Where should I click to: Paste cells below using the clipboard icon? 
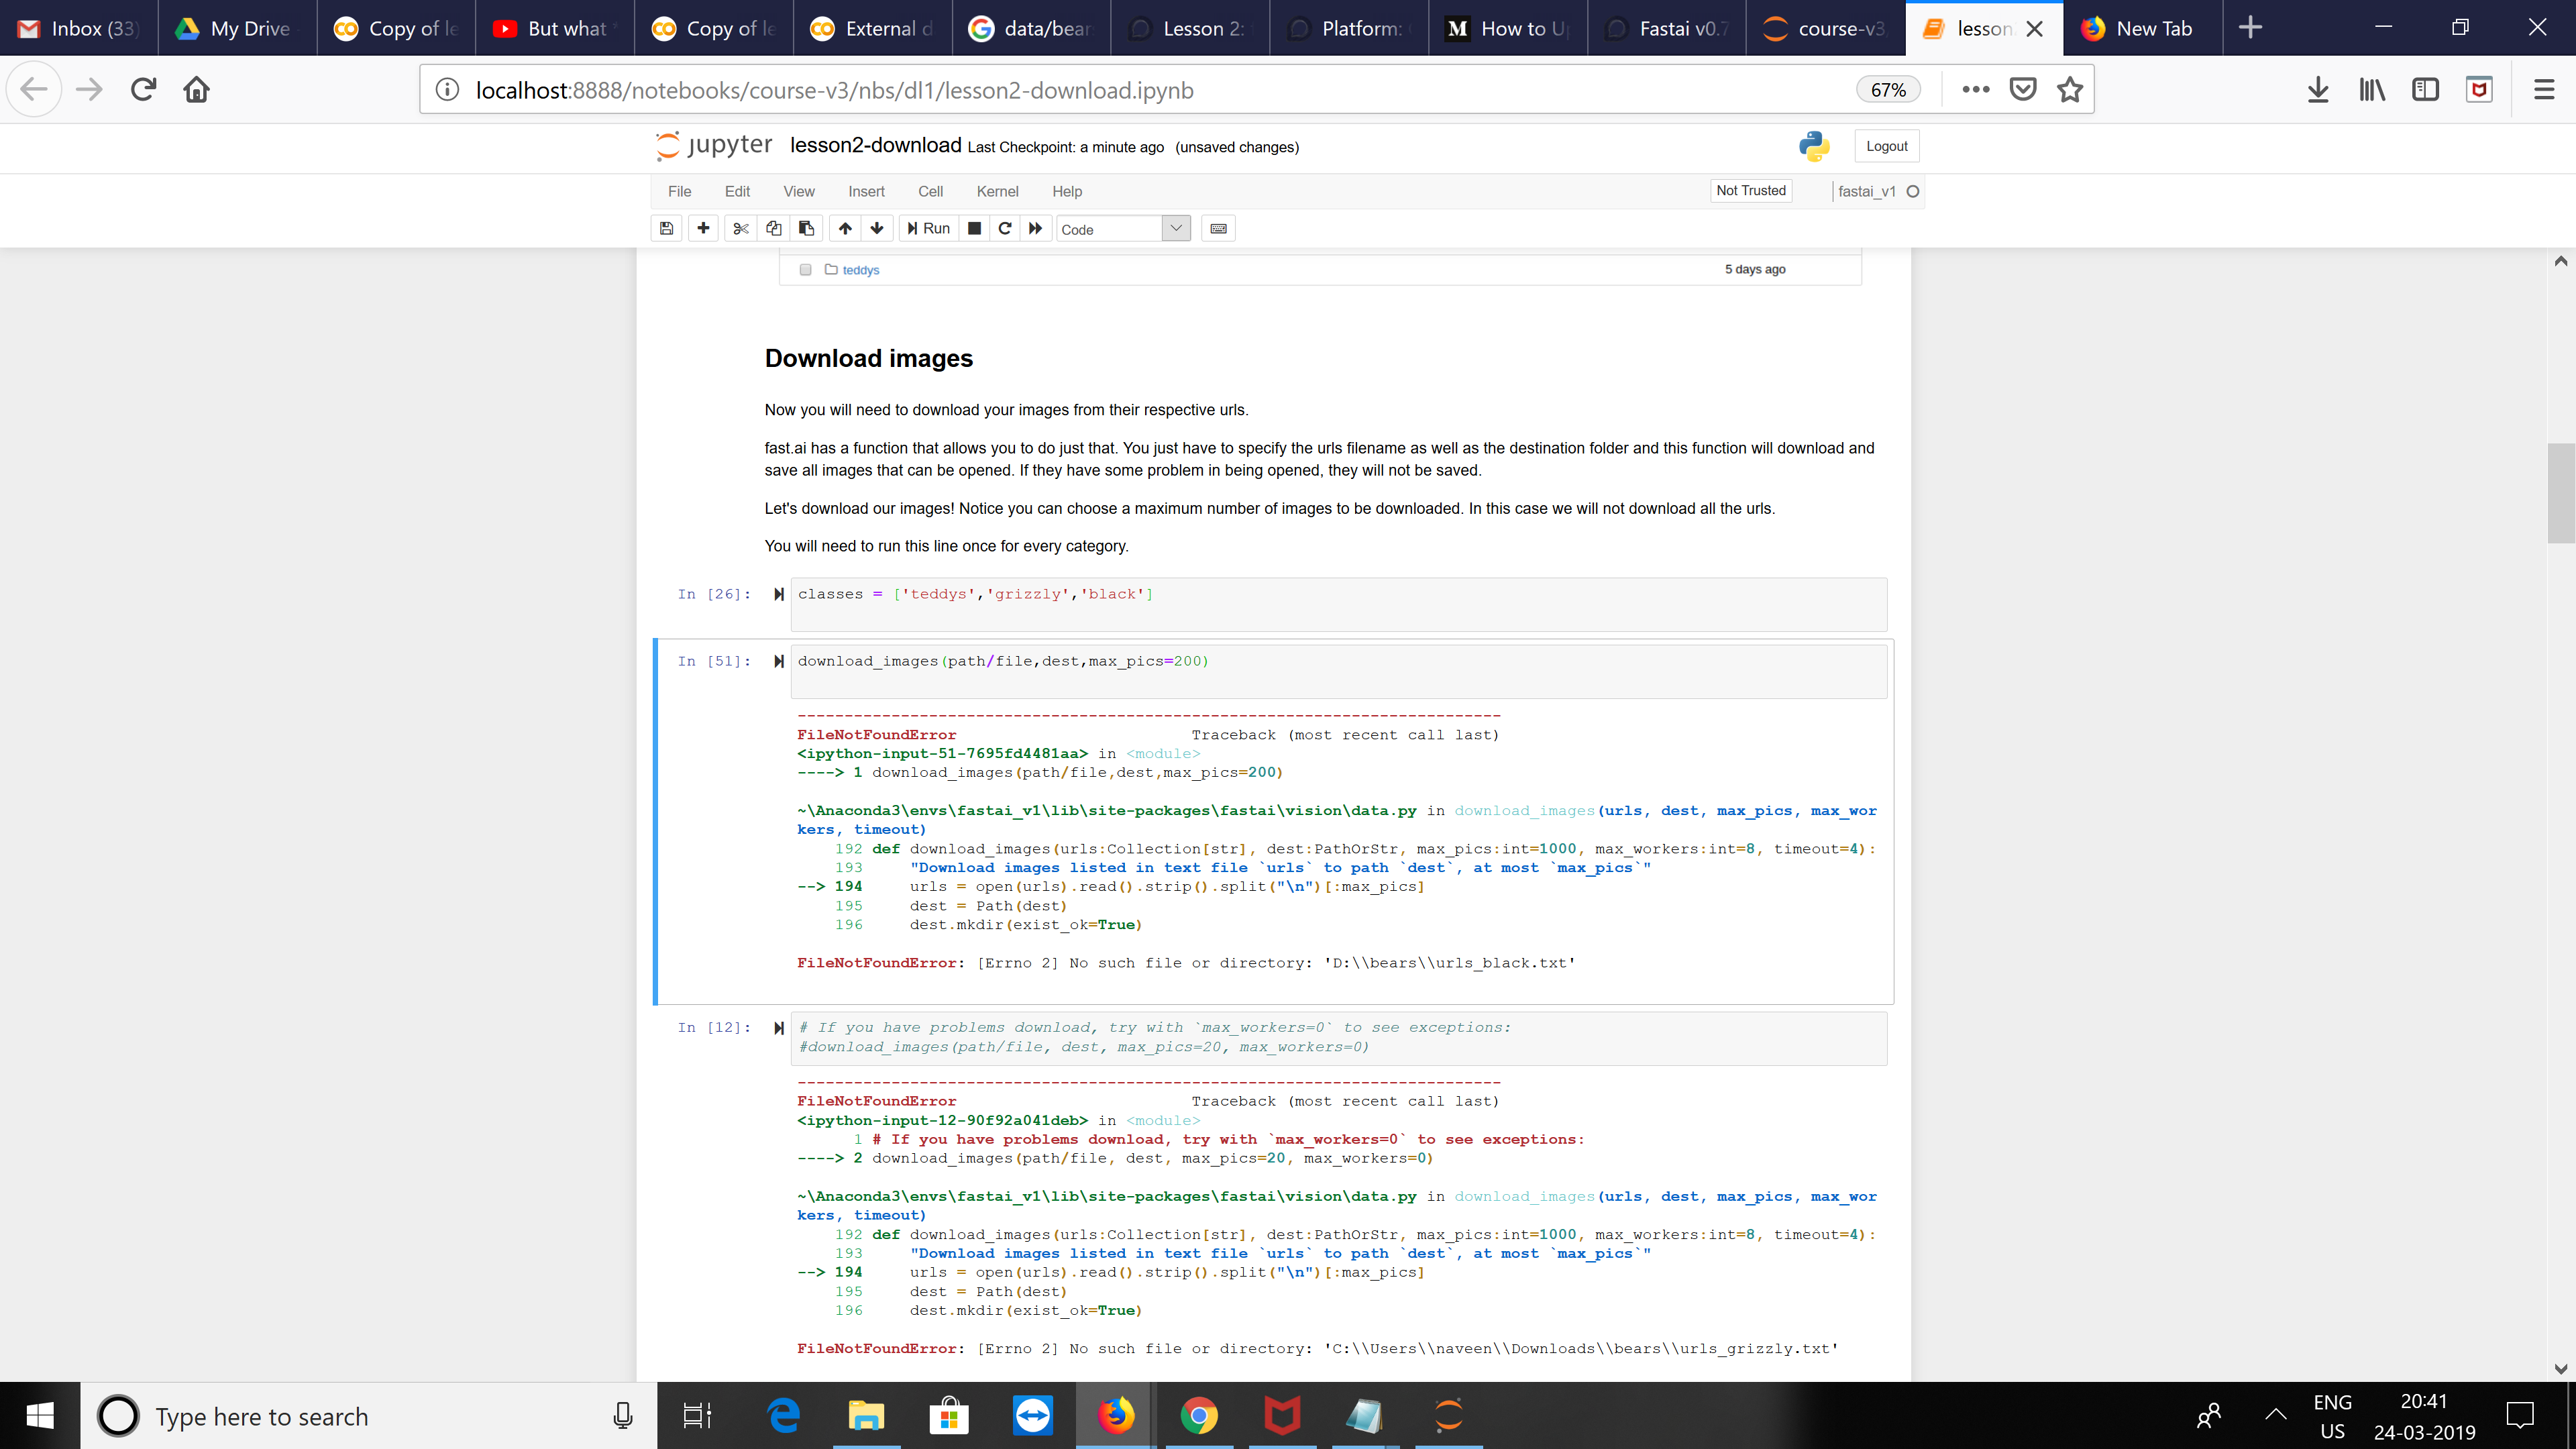pyautogui.click(x=806, y=228)
